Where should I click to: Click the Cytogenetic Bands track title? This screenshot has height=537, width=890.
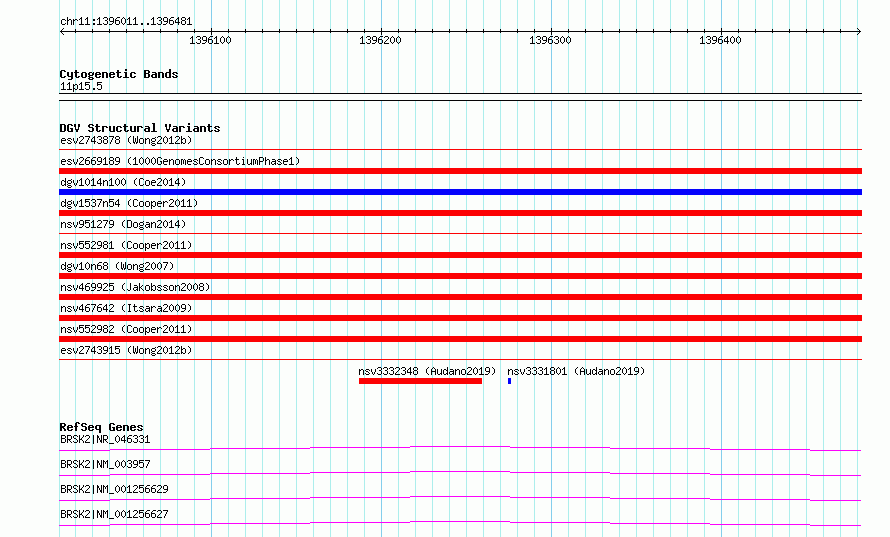click(x=119, y=74)
